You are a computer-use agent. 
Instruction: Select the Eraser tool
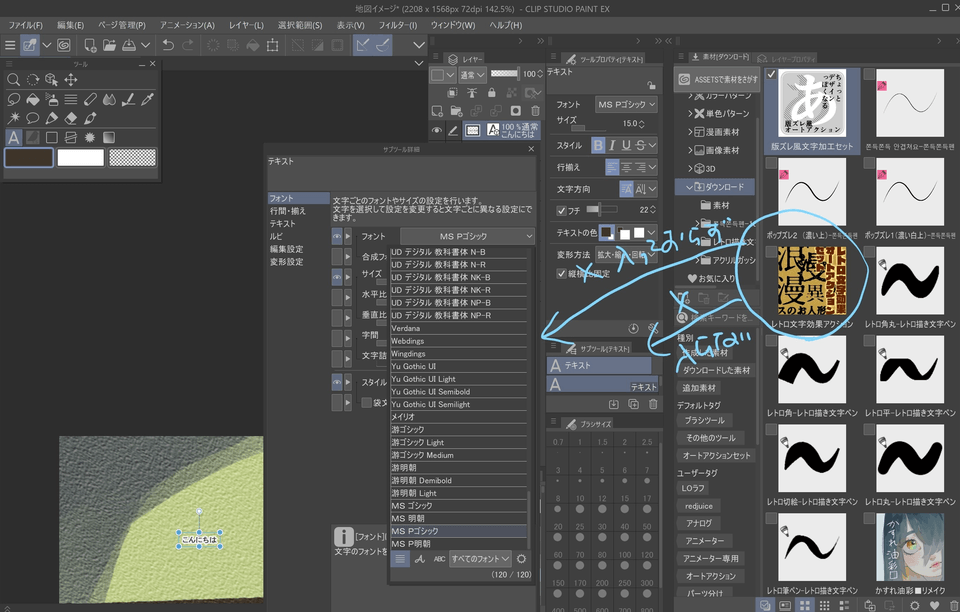tap(71, 118)
